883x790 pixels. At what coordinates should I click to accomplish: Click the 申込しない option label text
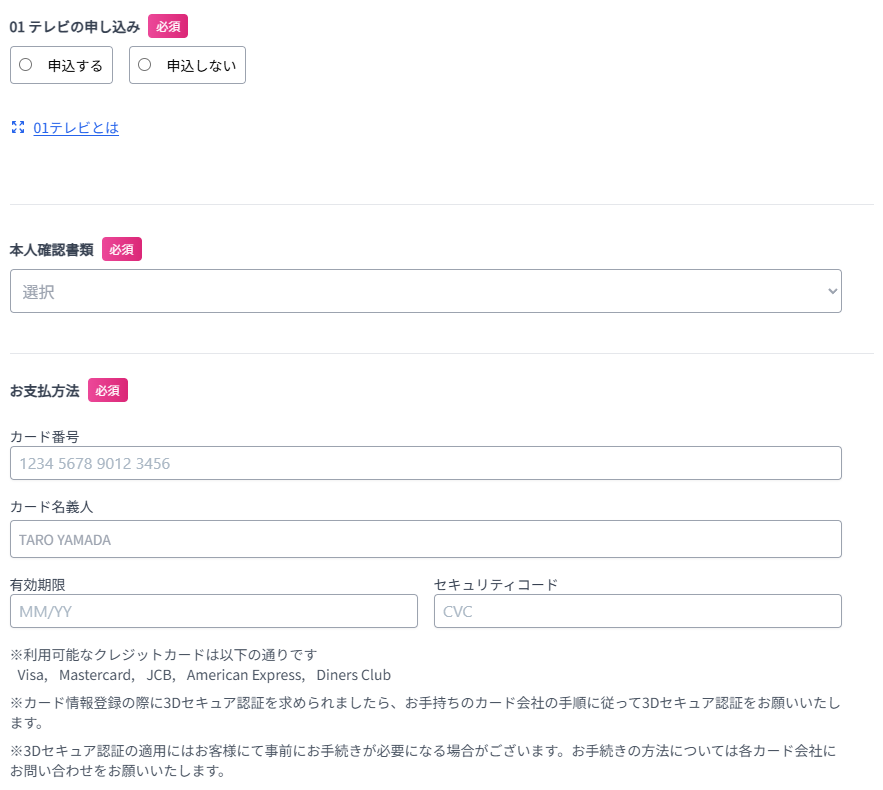[x=201, y=66]
